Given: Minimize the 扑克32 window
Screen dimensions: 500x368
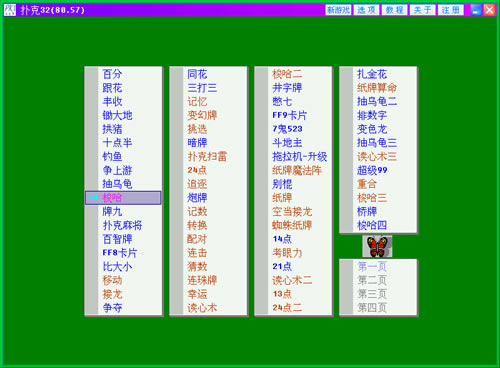Looking at the screenshot, I should tap(476, 10).
